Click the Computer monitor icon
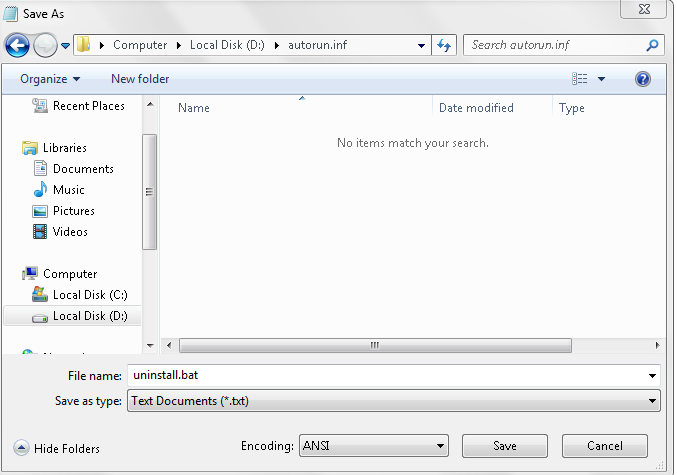 pyautogui.click(x=30, y=273)
